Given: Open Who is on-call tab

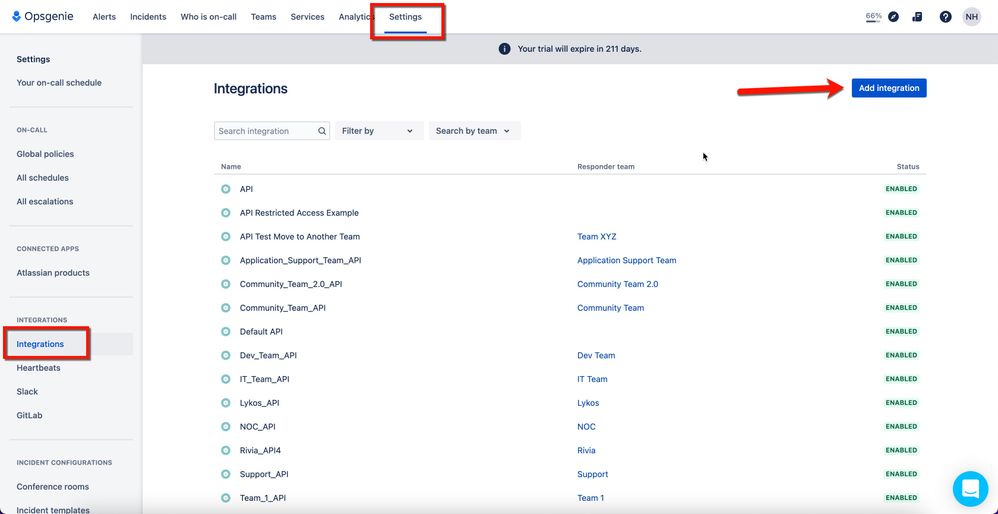Looking at the screenshot, I should click(209, 17).
